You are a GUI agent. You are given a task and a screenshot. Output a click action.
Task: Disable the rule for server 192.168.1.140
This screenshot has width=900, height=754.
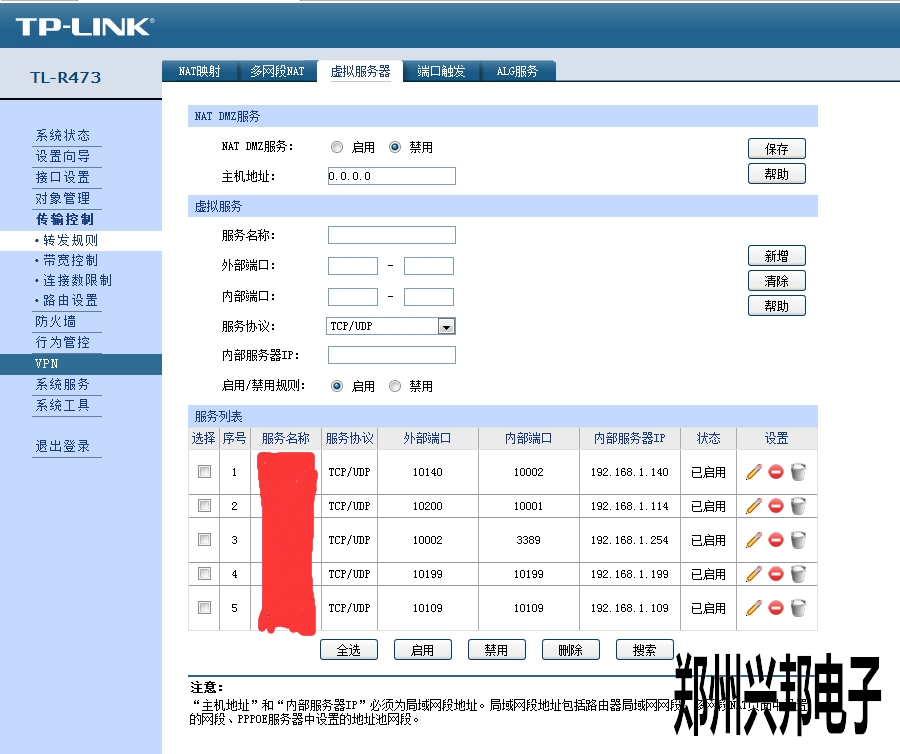coord(776,472)
